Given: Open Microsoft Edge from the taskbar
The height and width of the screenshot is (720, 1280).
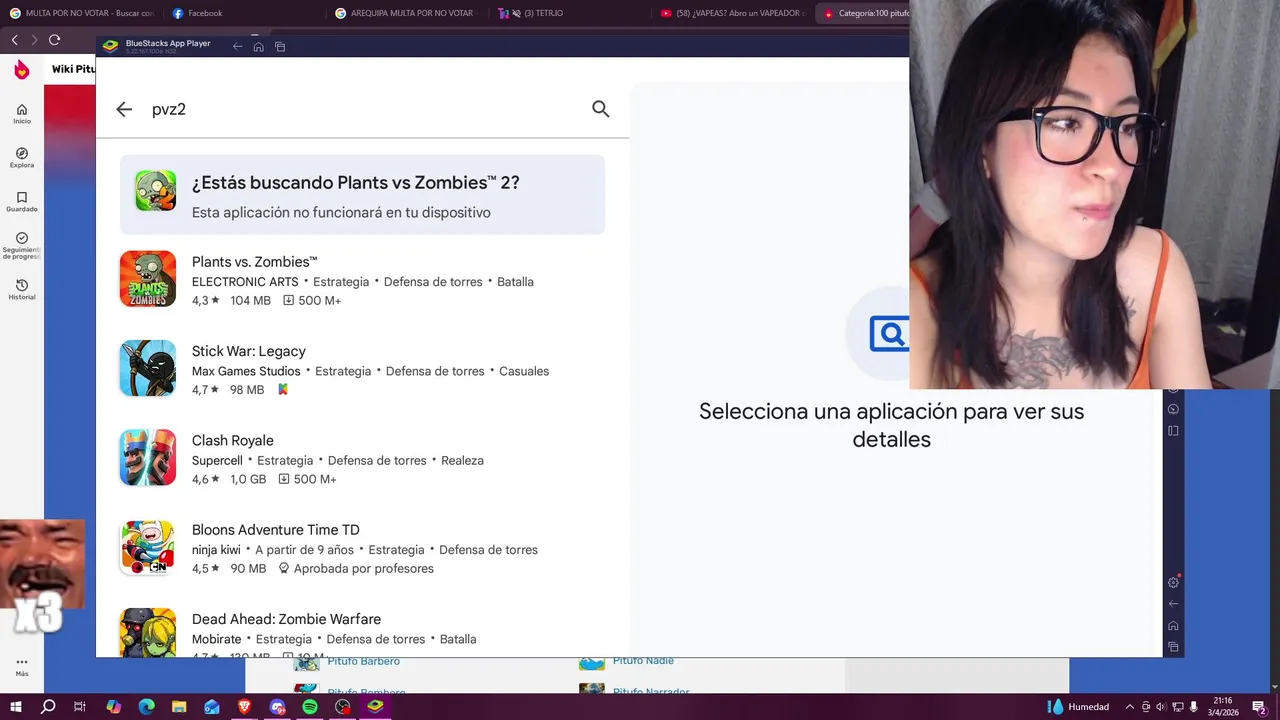Looking at the screenshot, I should point(146,707).
